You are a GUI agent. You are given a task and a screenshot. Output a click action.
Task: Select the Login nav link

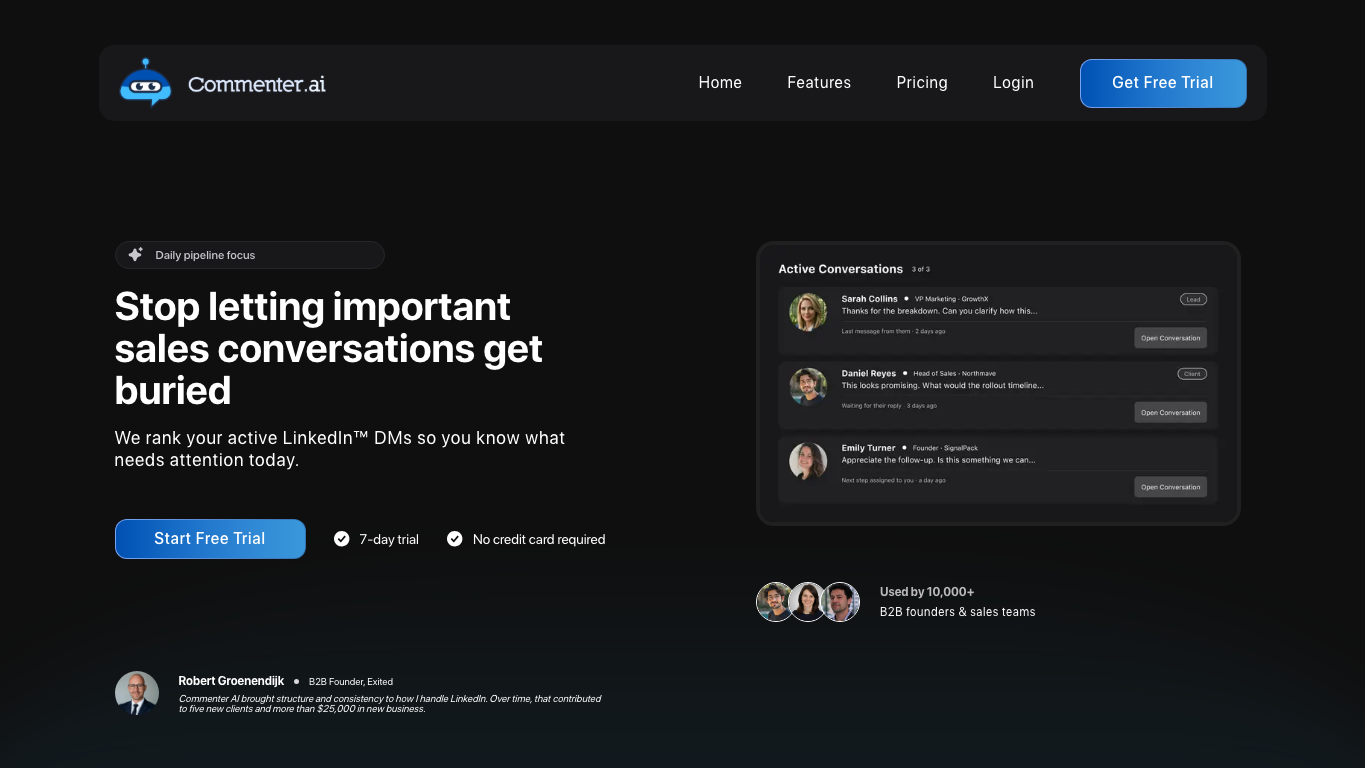(x=1013, y=83)
